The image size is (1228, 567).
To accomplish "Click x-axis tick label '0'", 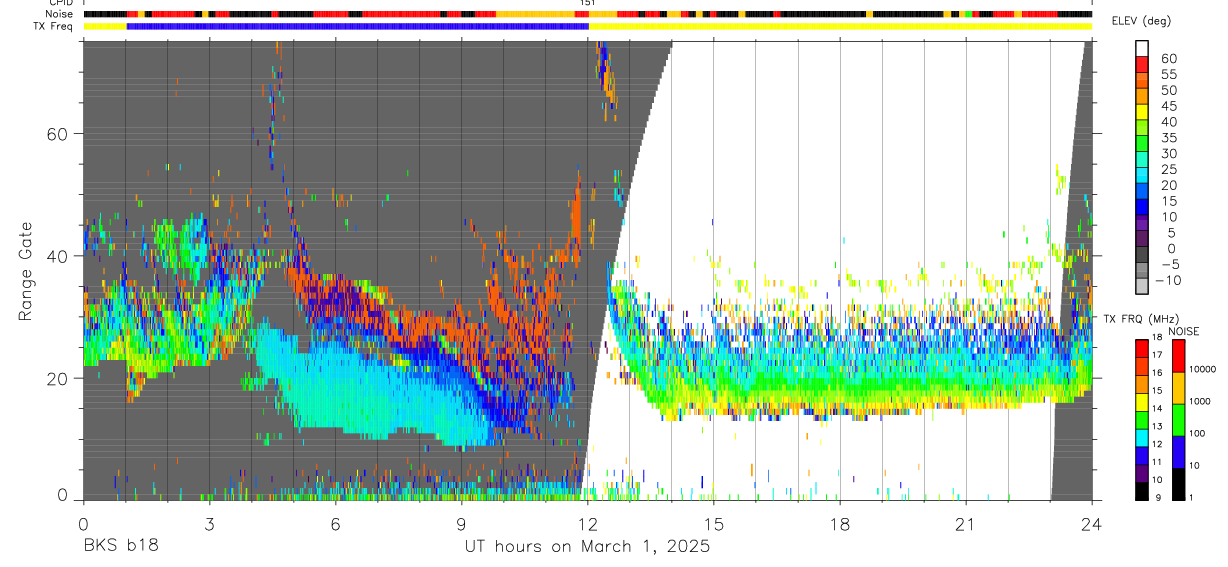I will tap(83, 524).
